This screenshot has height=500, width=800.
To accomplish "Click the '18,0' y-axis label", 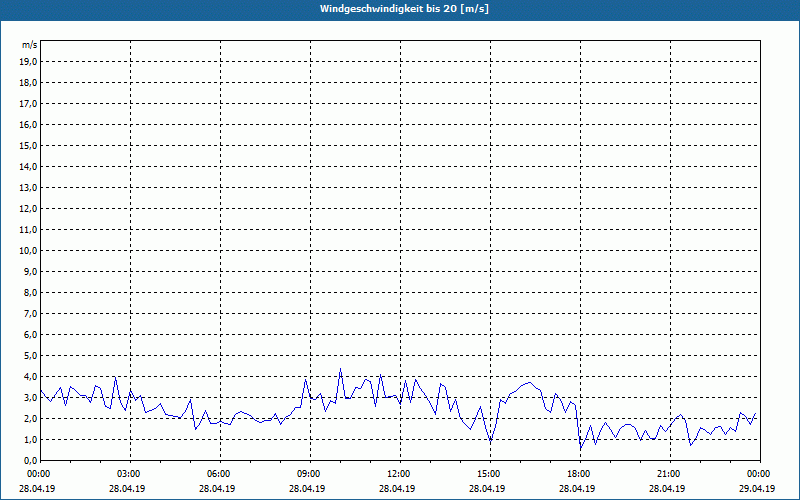I will [29, 83].
